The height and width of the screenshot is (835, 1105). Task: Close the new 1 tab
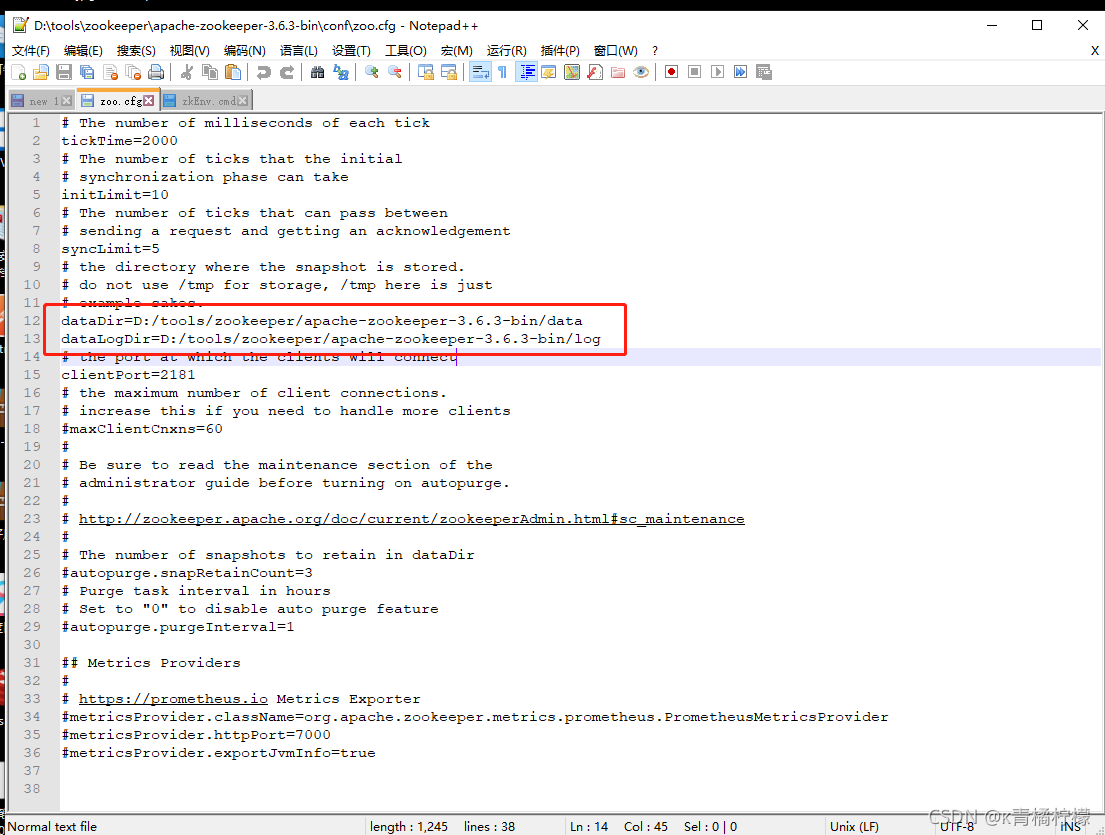pos(66,101)
